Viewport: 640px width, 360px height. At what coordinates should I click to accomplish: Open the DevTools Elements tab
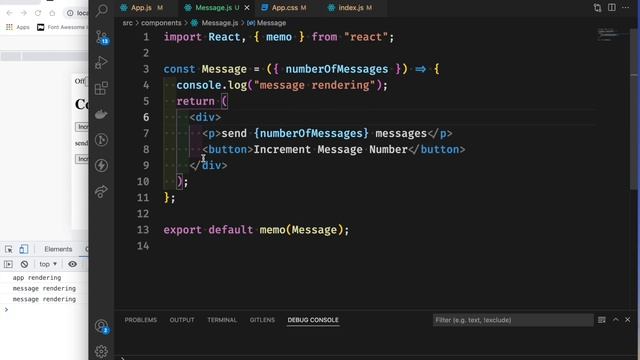point(58,249)
